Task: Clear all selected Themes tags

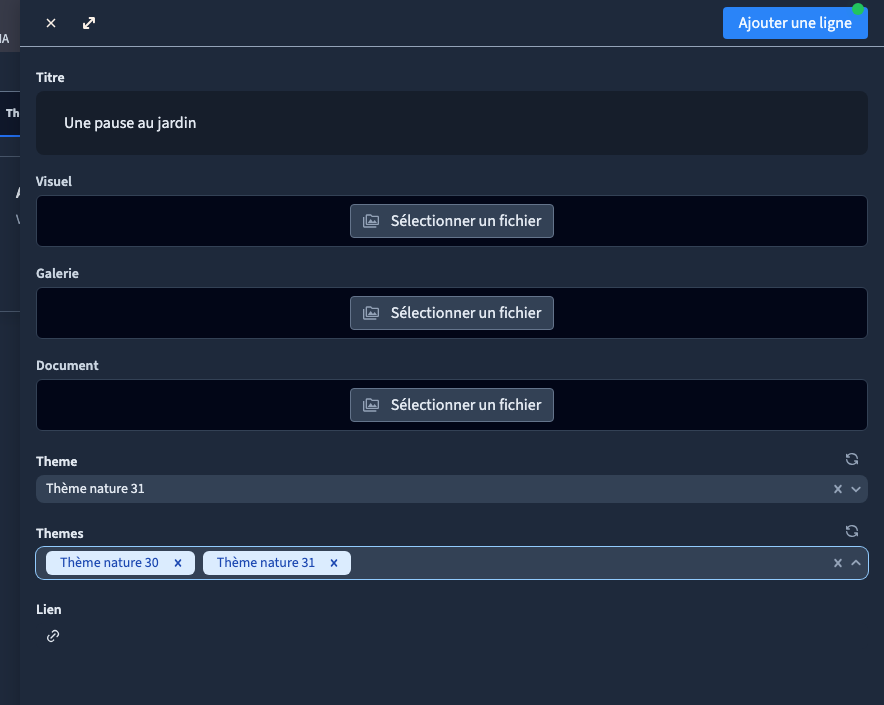Action: (838, 563)
